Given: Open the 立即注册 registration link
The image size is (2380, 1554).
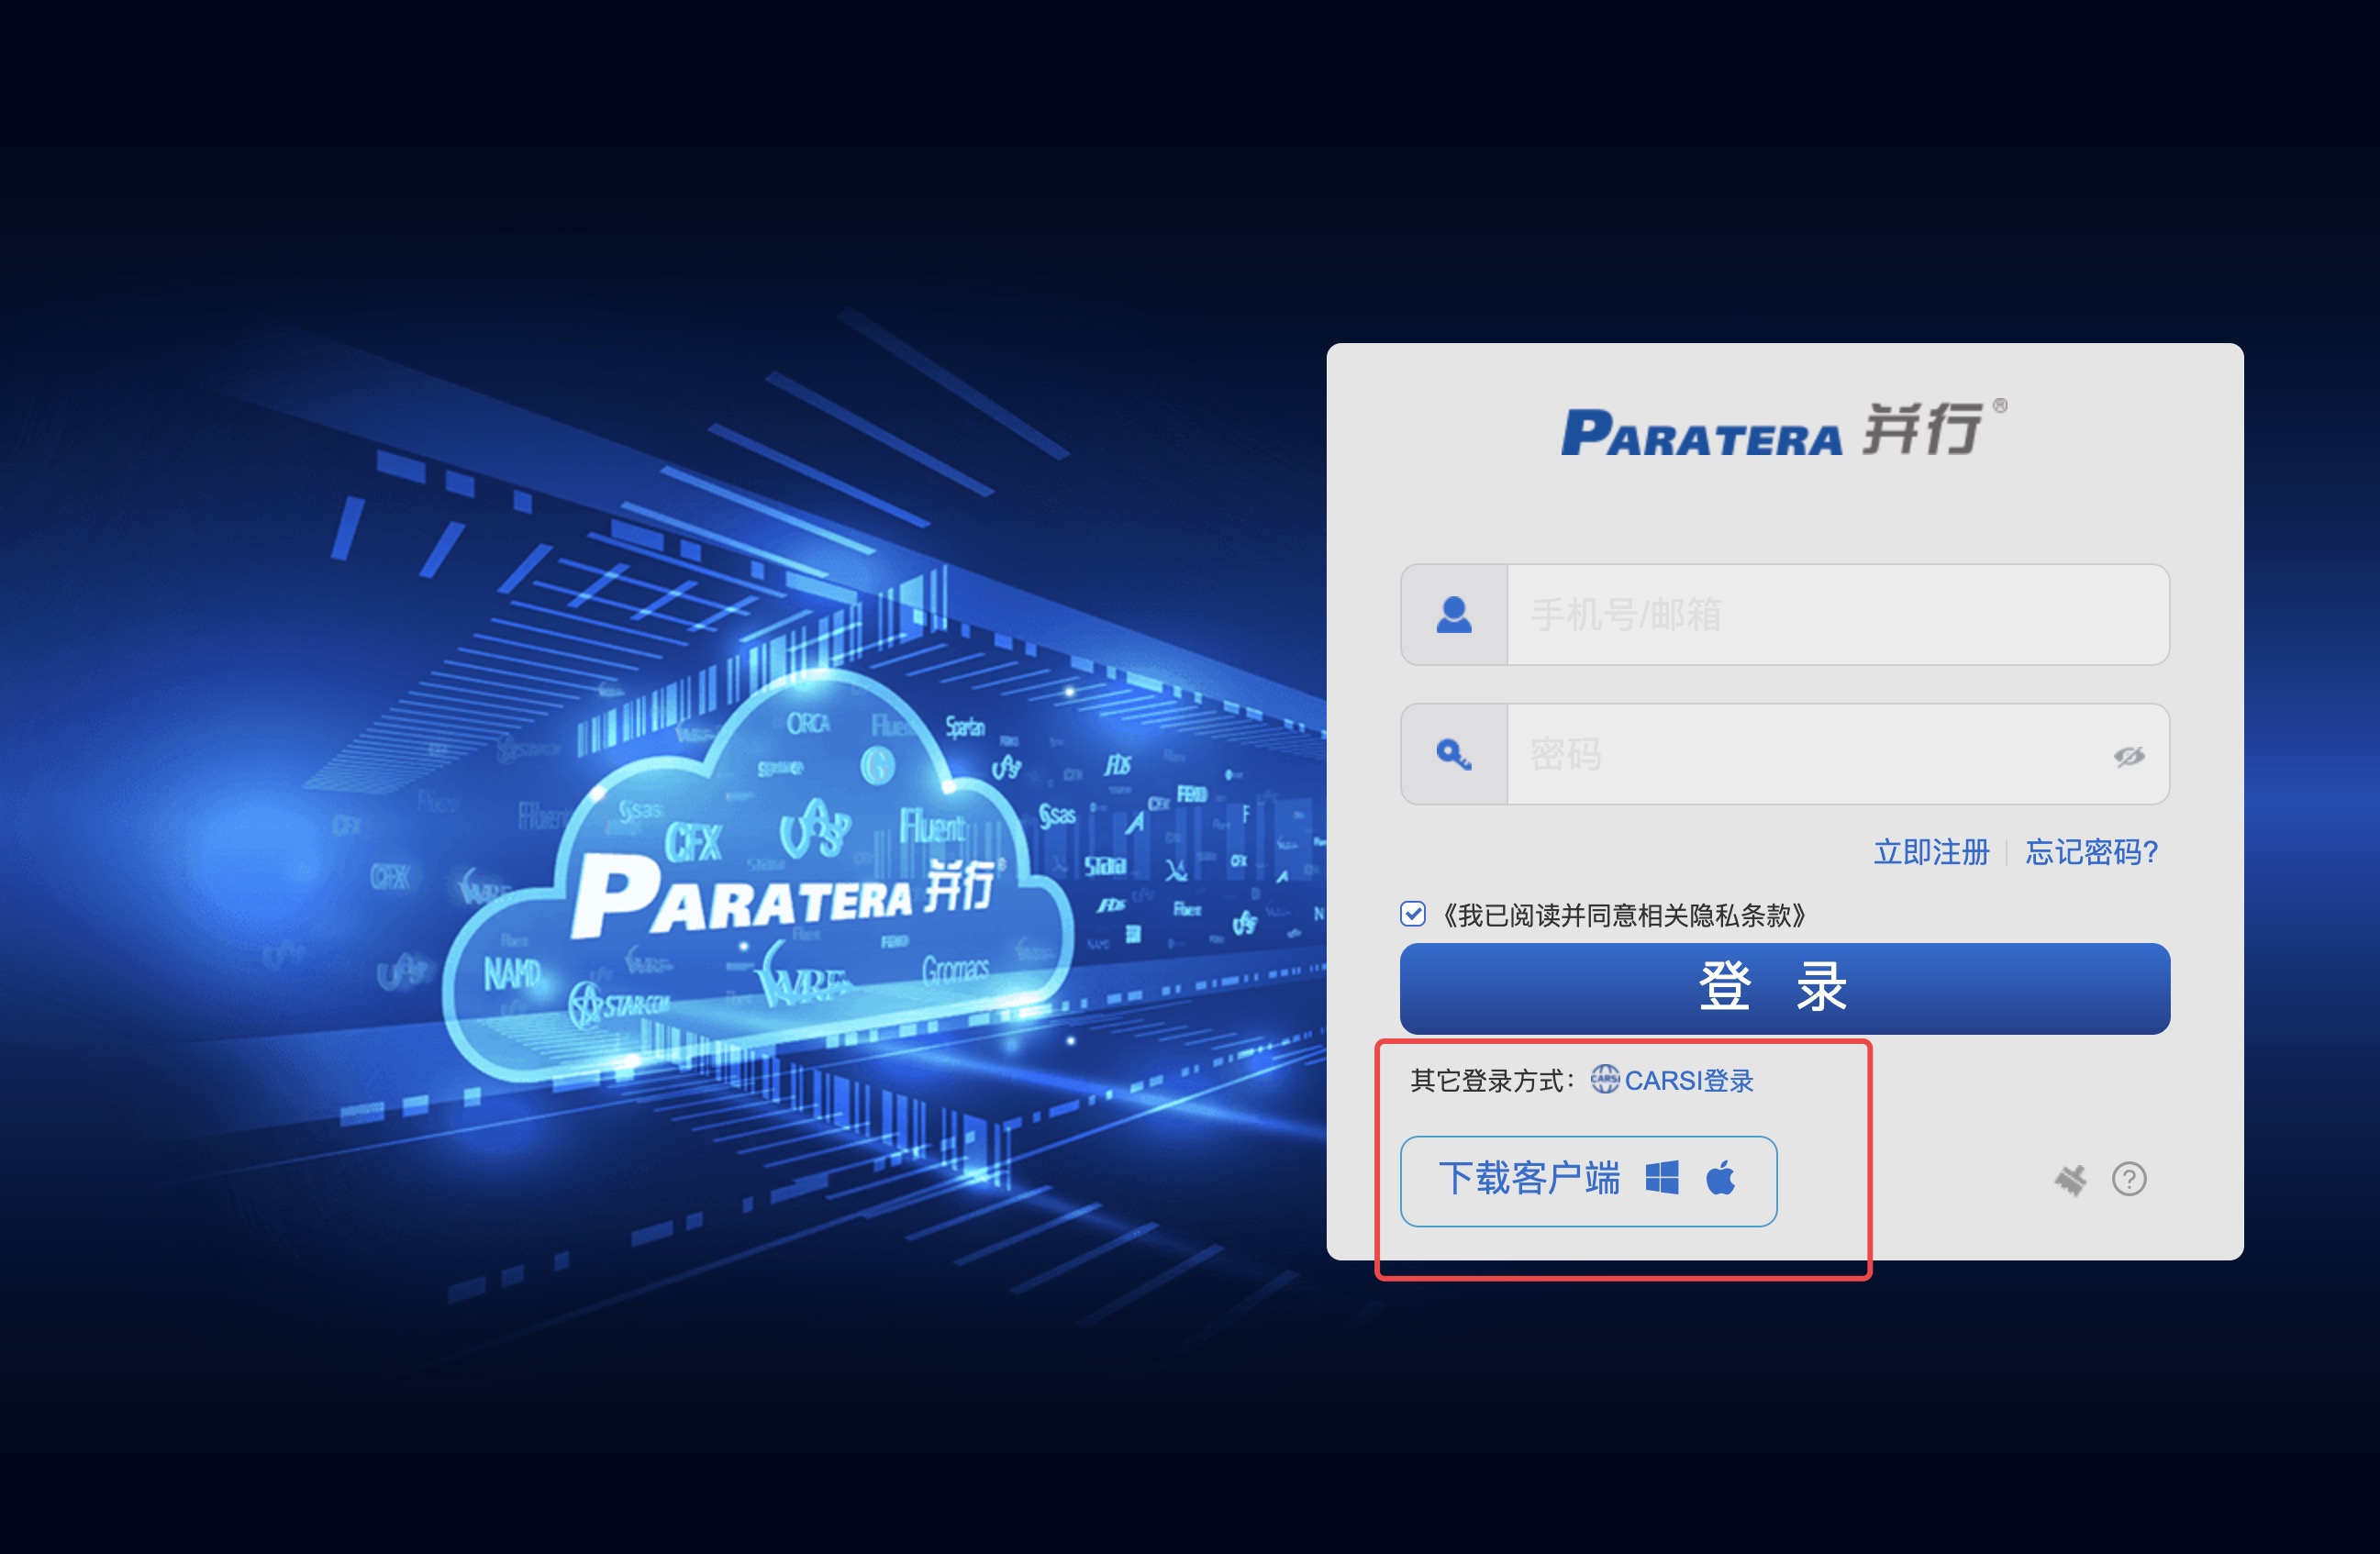Looking at the screenshot, I should [x=1931, y=852].
